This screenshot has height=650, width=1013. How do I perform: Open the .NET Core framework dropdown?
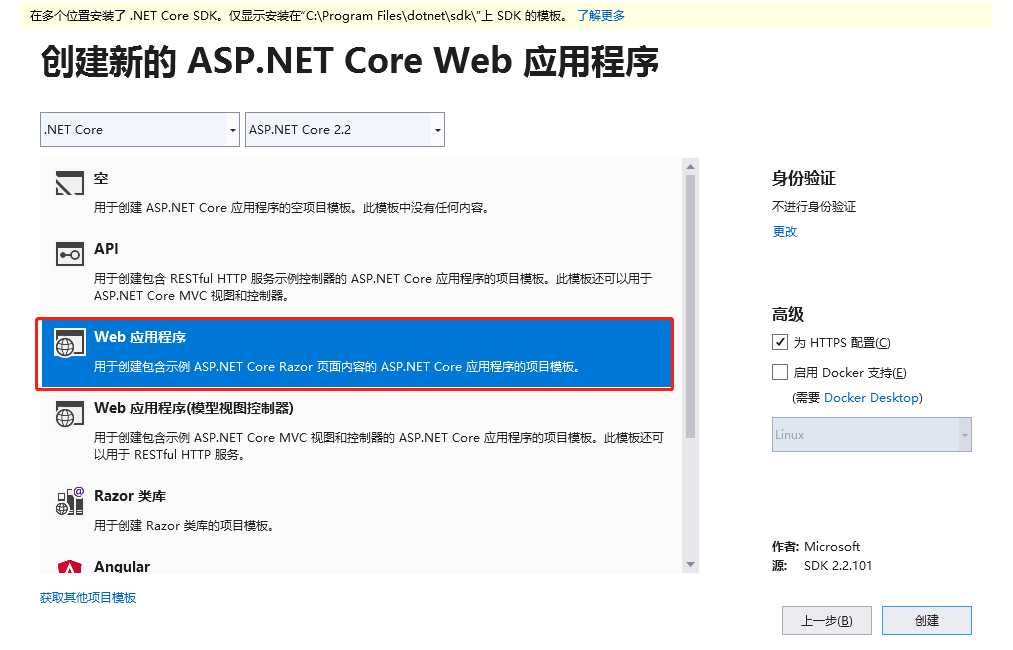point(140,129)
